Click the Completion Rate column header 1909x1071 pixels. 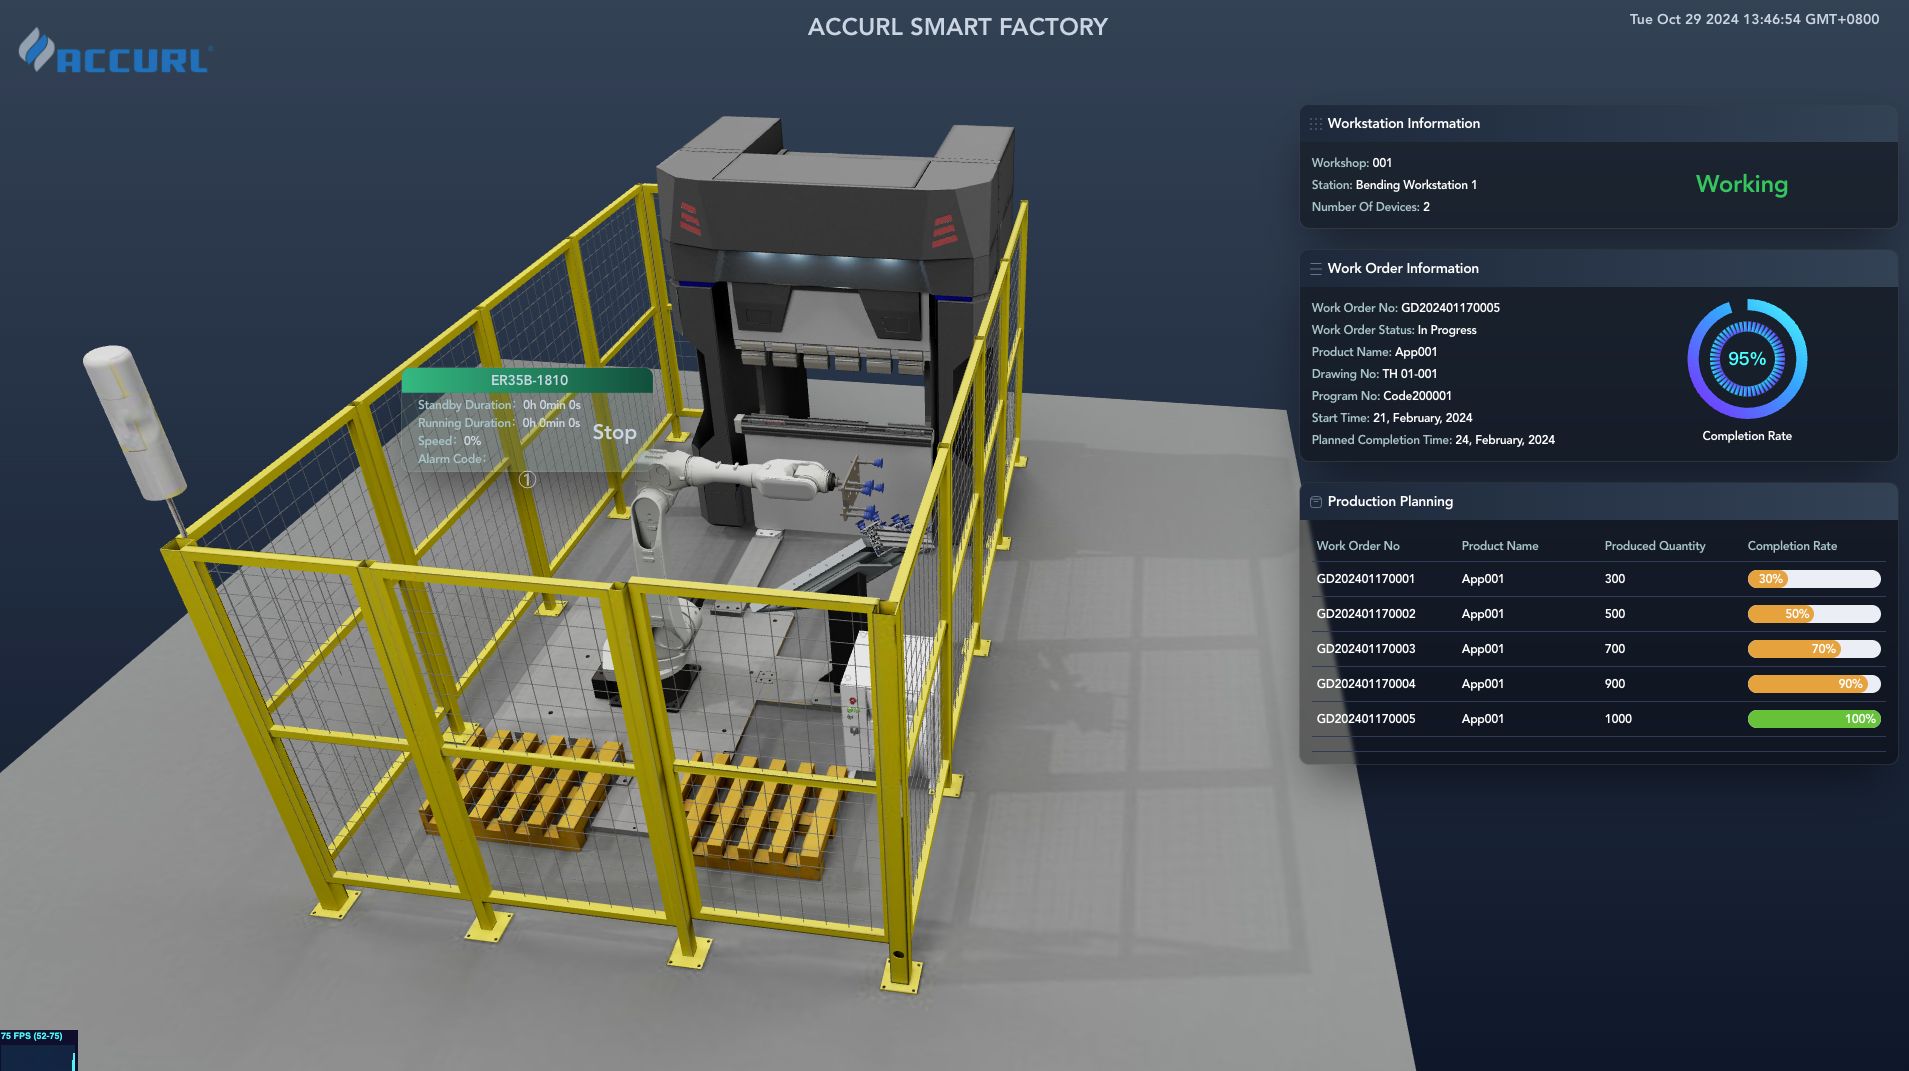pyautogui.click(x=1792, y=546)
